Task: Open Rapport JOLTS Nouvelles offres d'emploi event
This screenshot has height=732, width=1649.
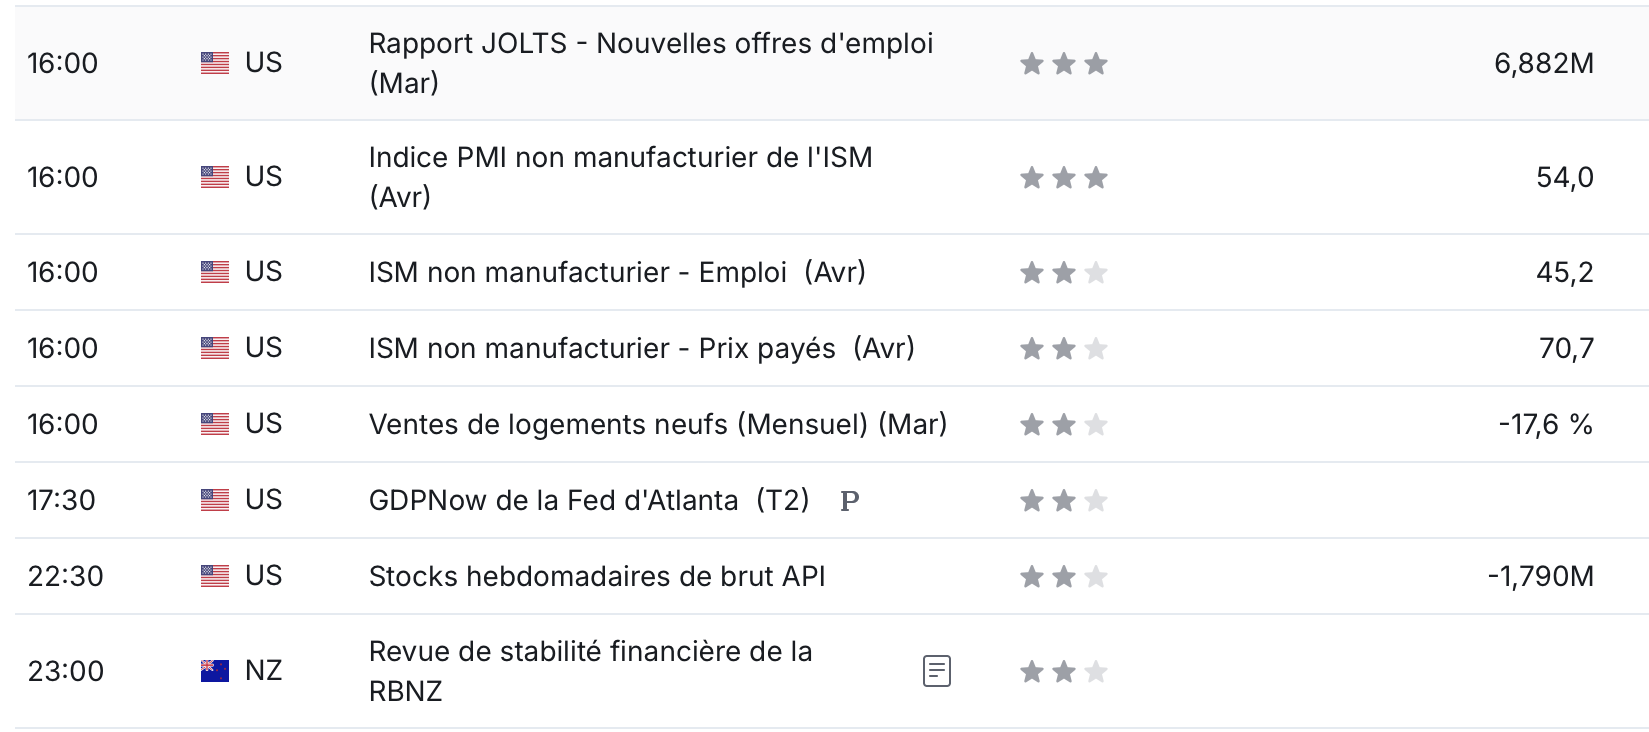Action: (x=651, y=63)
